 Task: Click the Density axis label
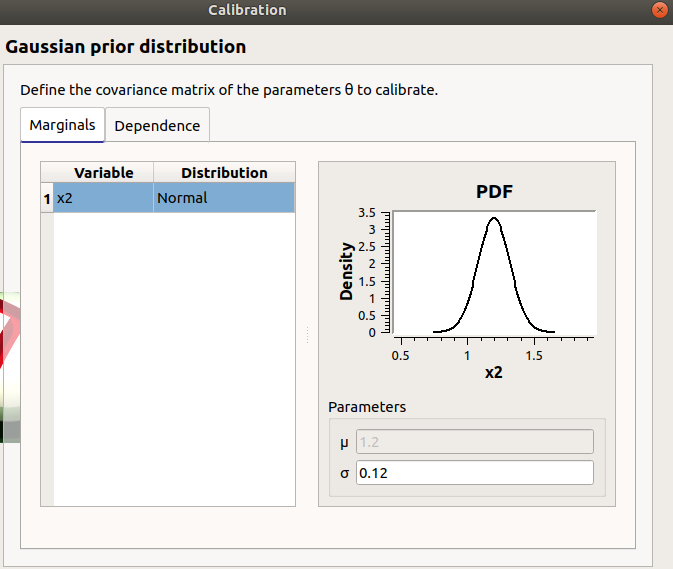click(347, 271)
